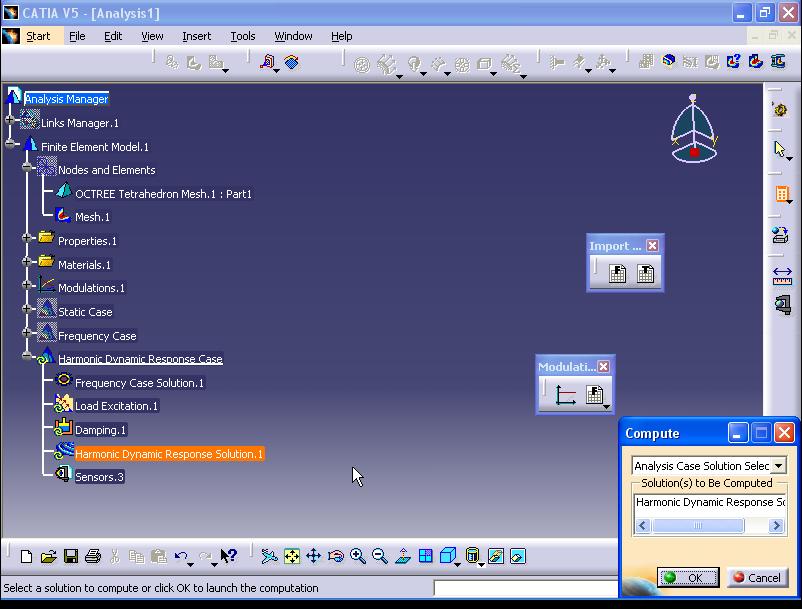Open the Tools menu
The image size is (802, 609).
pyautogui.click(x=242, y=36)
